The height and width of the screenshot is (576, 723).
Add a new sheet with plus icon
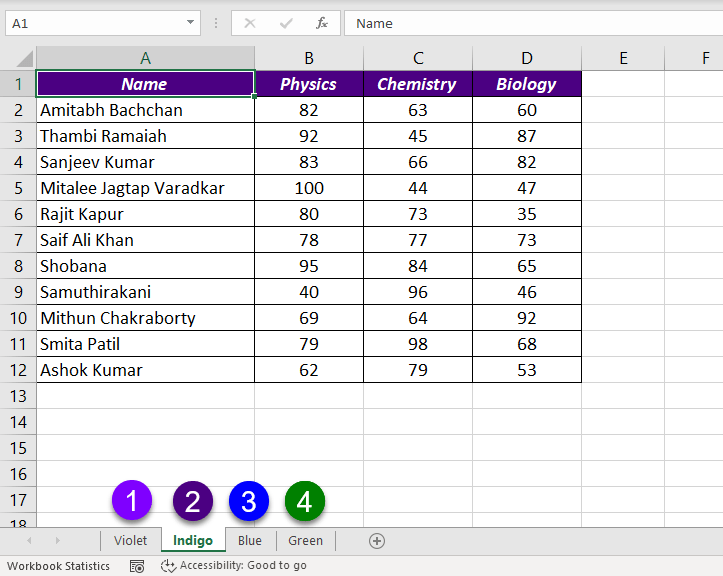pos(377,540)
